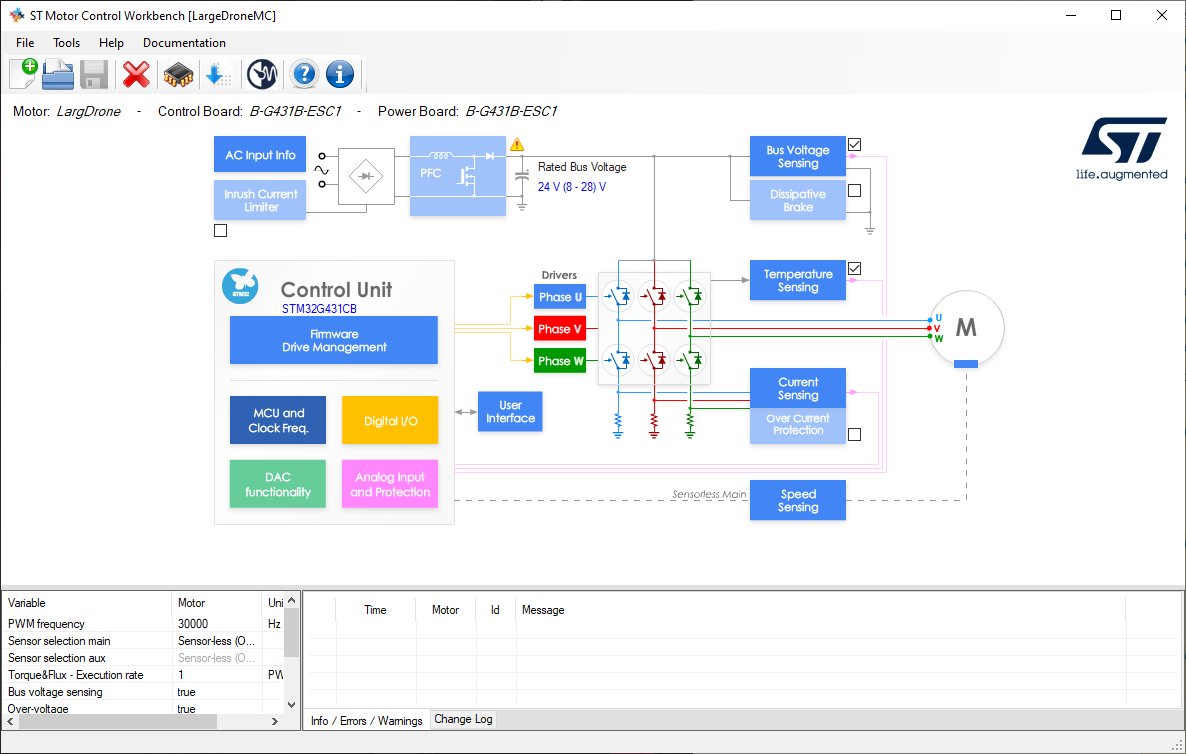
Task: Select the lower blue phase U transistor
Action: tap(619, 359)
